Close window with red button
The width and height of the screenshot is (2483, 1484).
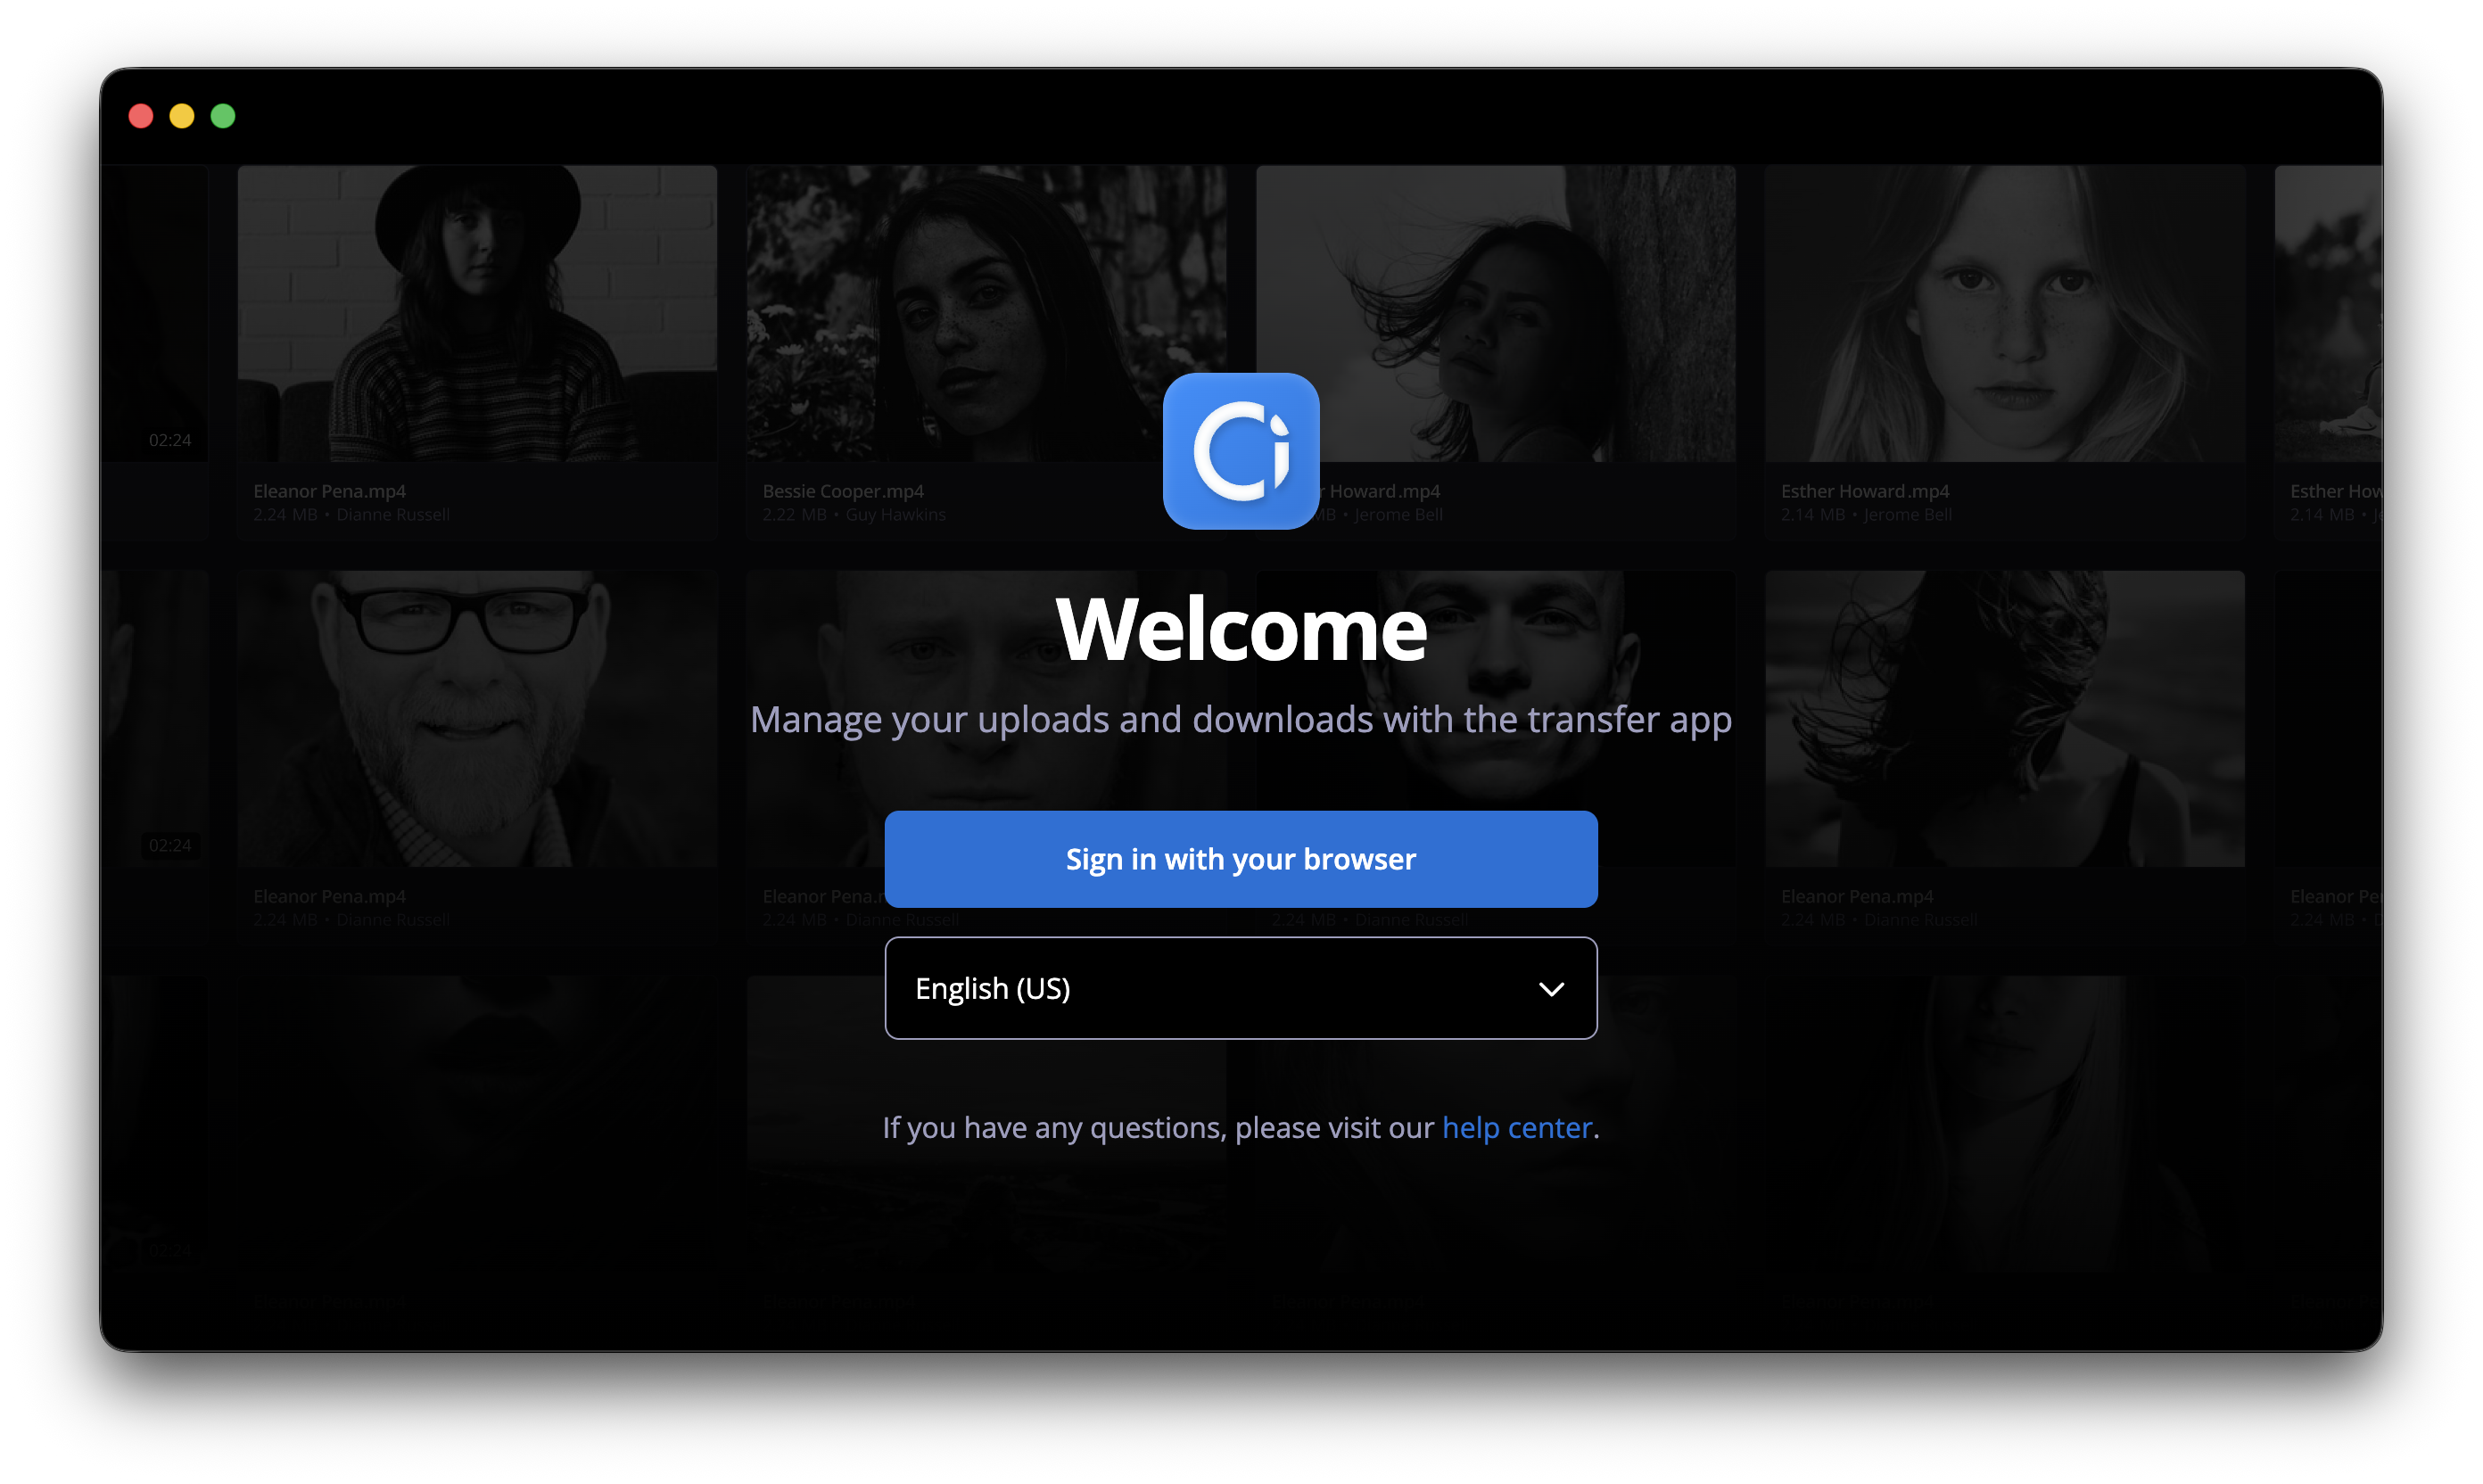(141, 116)
